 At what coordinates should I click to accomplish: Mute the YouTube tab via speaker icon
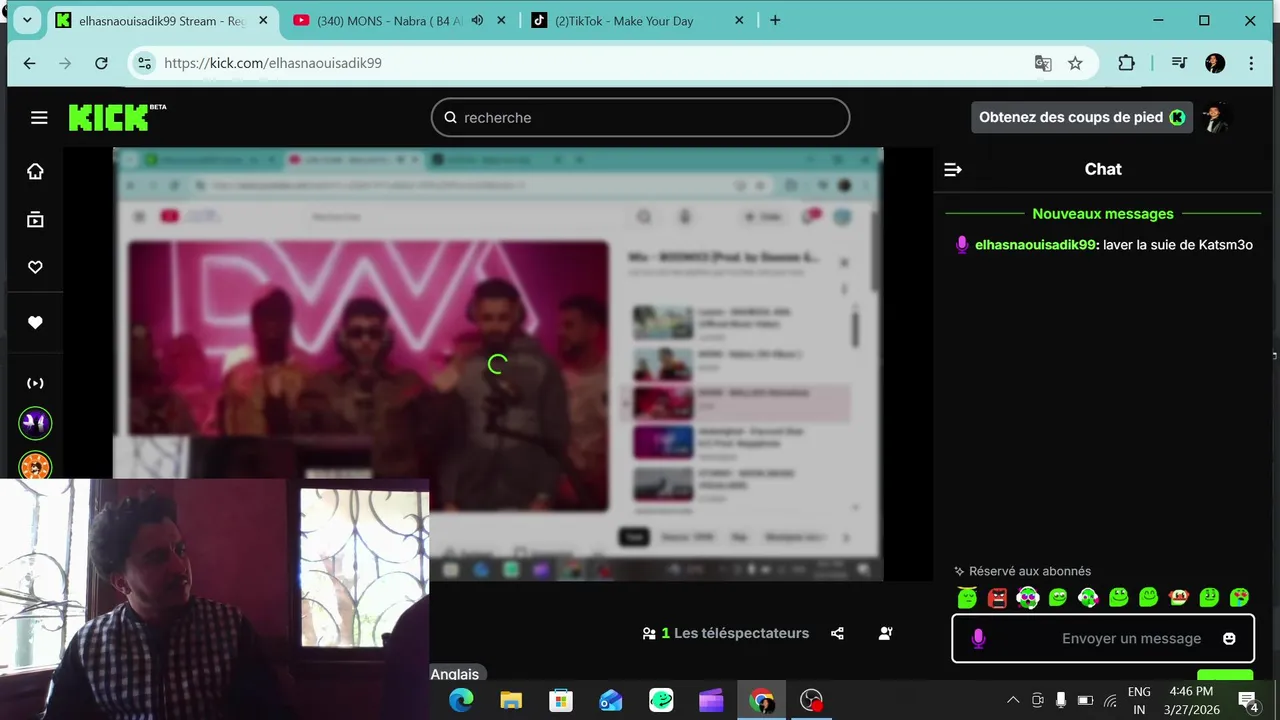(x=477, y=20)
